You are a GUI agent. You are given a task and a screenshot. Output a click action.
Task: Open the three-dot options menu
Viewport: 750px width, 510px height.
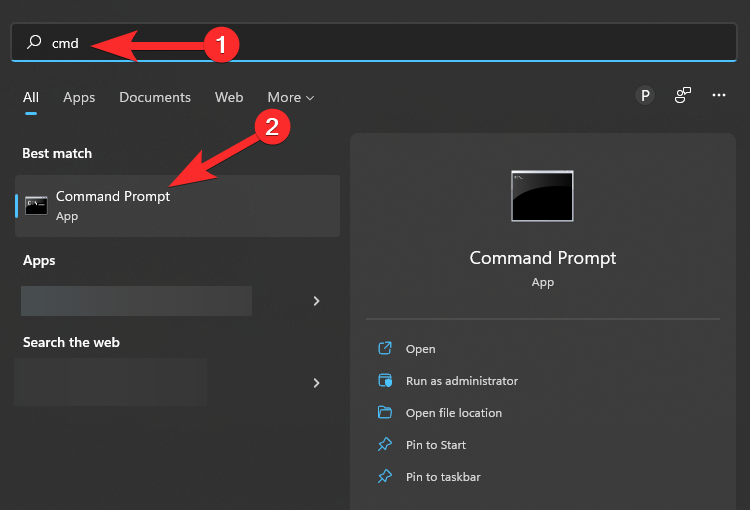pyautogui.click(x=719, y=95)
